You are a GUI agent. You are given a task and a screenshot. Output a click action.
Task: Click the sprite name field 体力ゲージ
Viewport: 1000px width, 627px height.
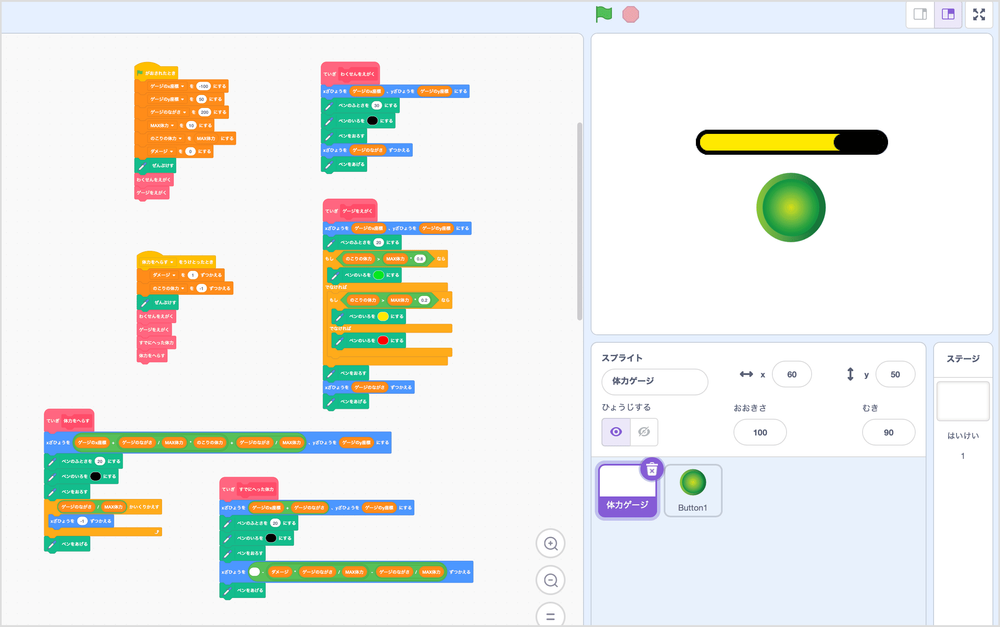654,381
